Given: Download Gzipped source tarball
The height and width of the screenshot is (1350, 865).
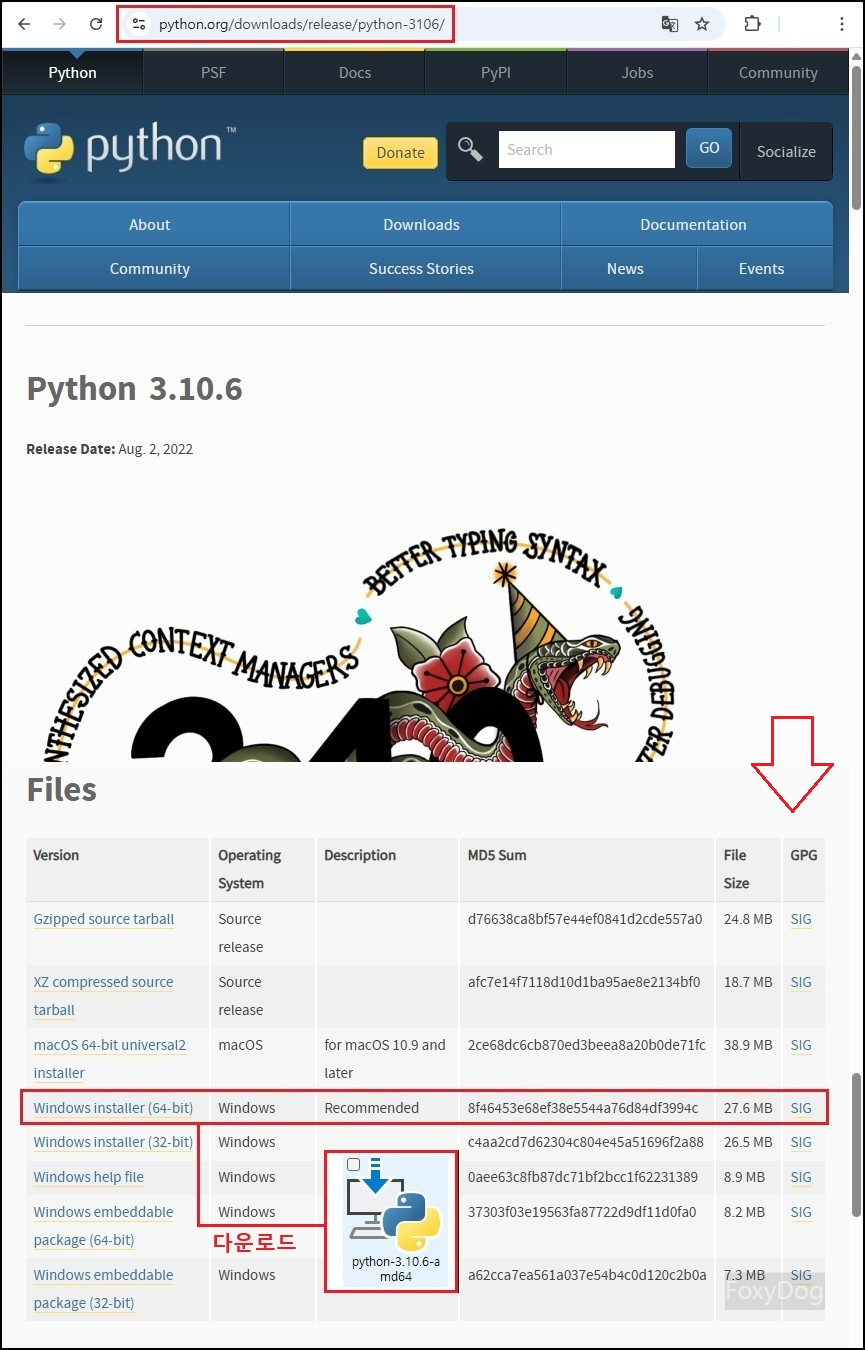Looking at the screenshot, I should coord(104,919).
